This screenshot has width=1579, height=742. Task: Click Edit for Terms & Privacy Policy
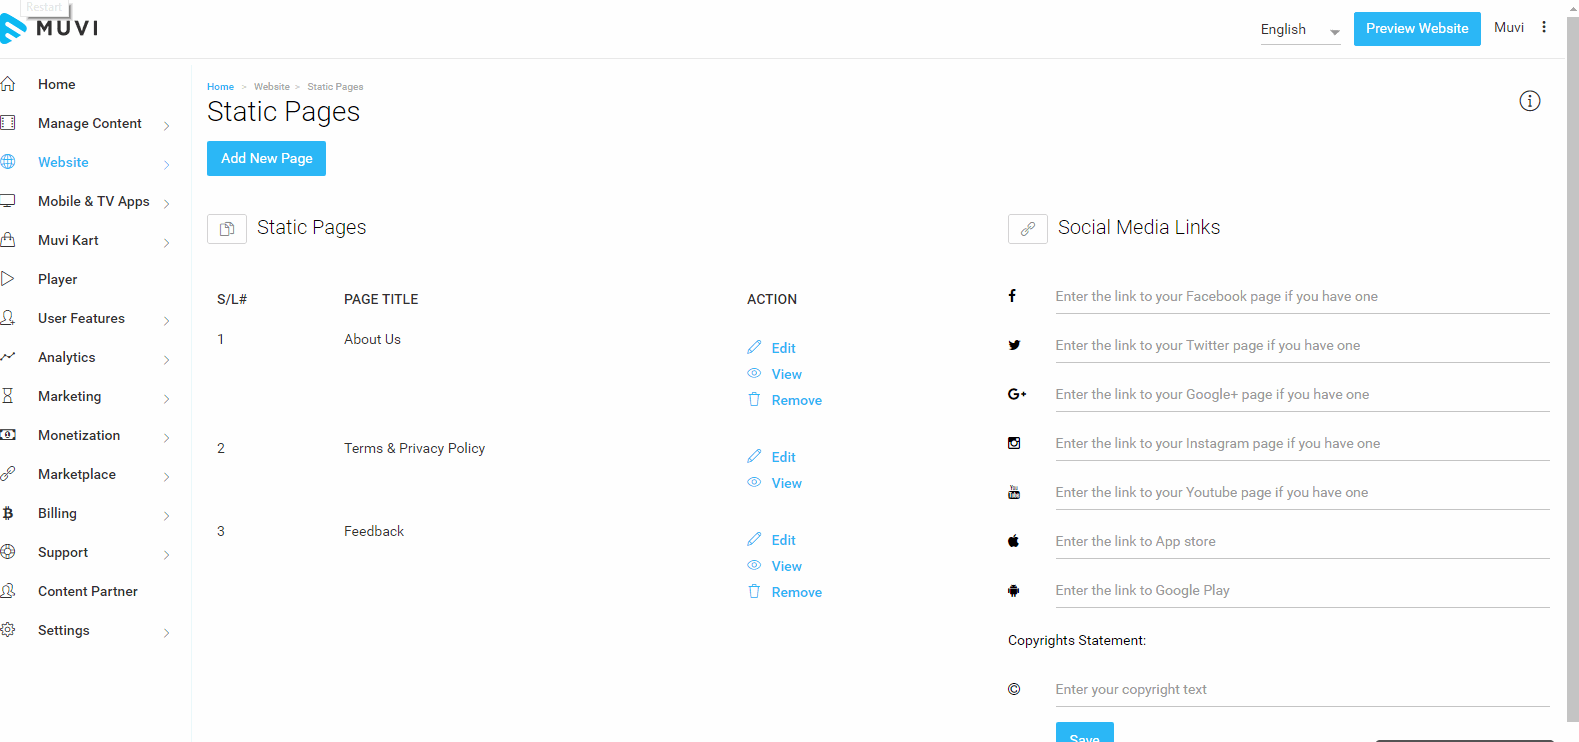784,457
